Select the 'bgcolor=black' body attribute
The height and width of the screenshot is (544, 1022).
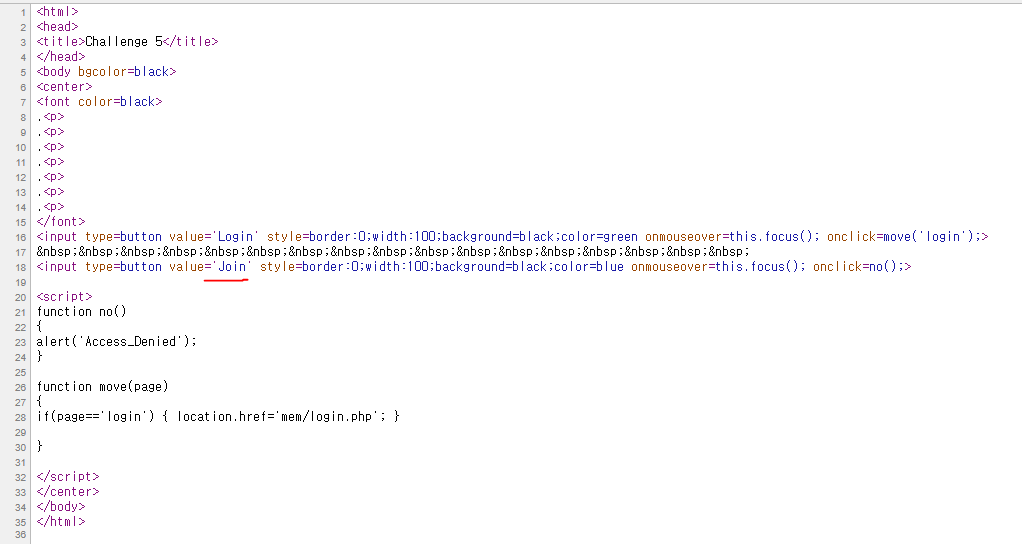[x=123, y=72]
